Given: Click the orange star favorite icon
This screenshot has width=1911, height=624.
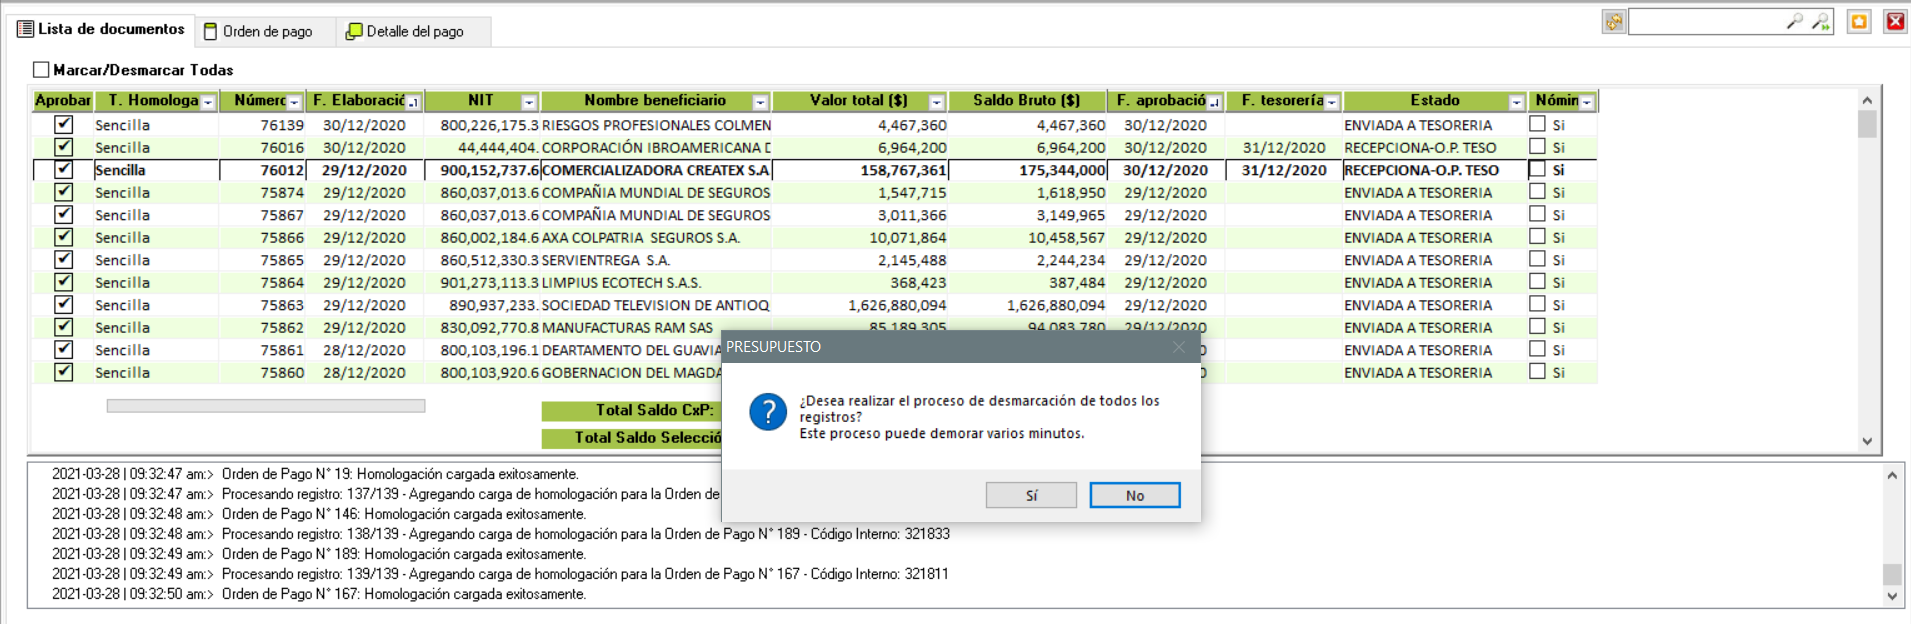Looking at the screenshot, I should 1859,22.
